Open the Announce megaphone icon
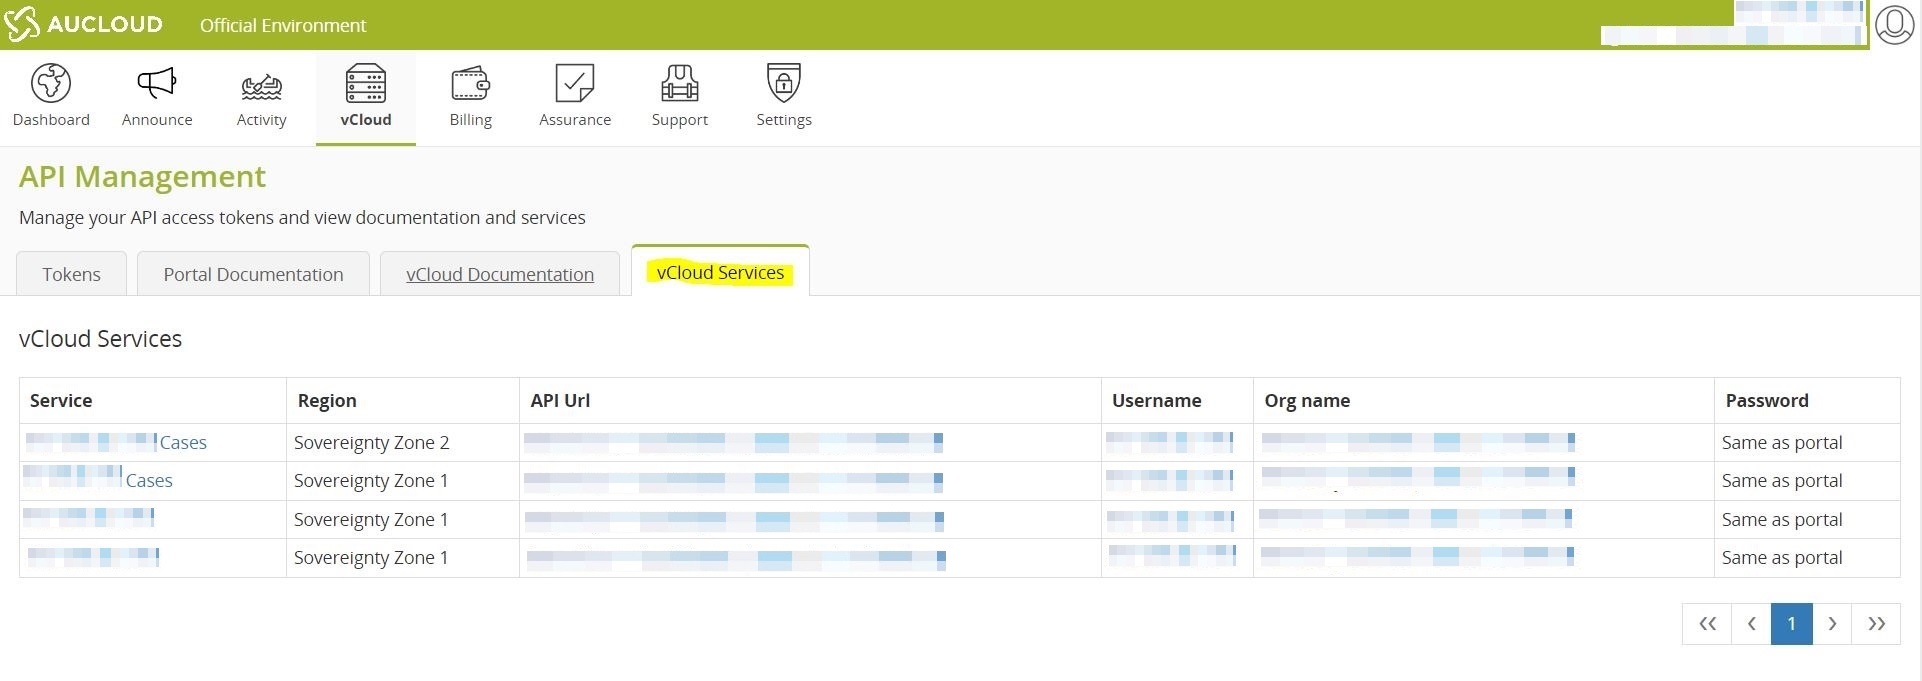The image size is (1922, 681). pos(157,84)
